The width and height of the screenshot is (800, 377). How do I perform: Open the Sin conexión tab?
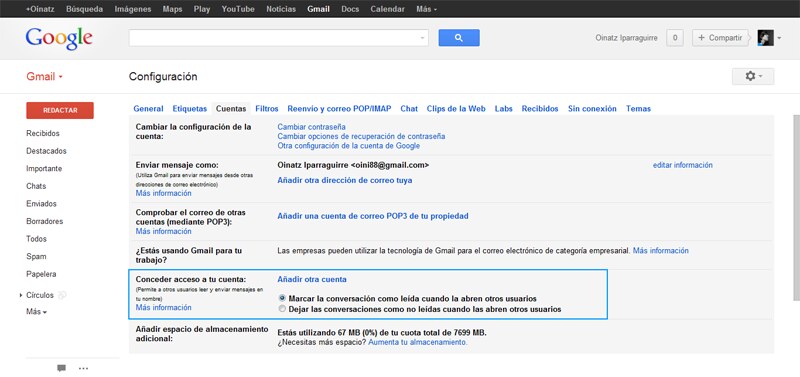coord(592,109)
